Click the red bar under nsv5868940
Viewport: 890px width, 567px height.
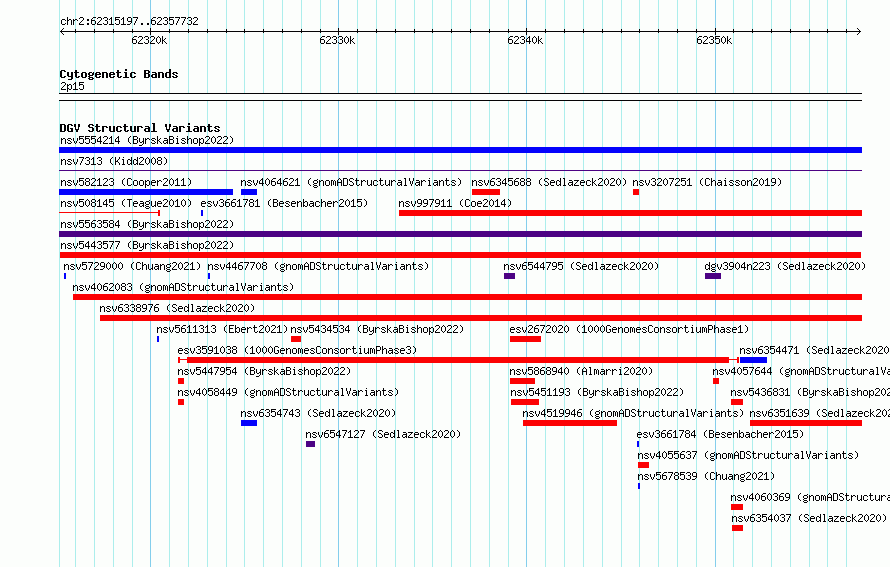[x=522, y=381]
